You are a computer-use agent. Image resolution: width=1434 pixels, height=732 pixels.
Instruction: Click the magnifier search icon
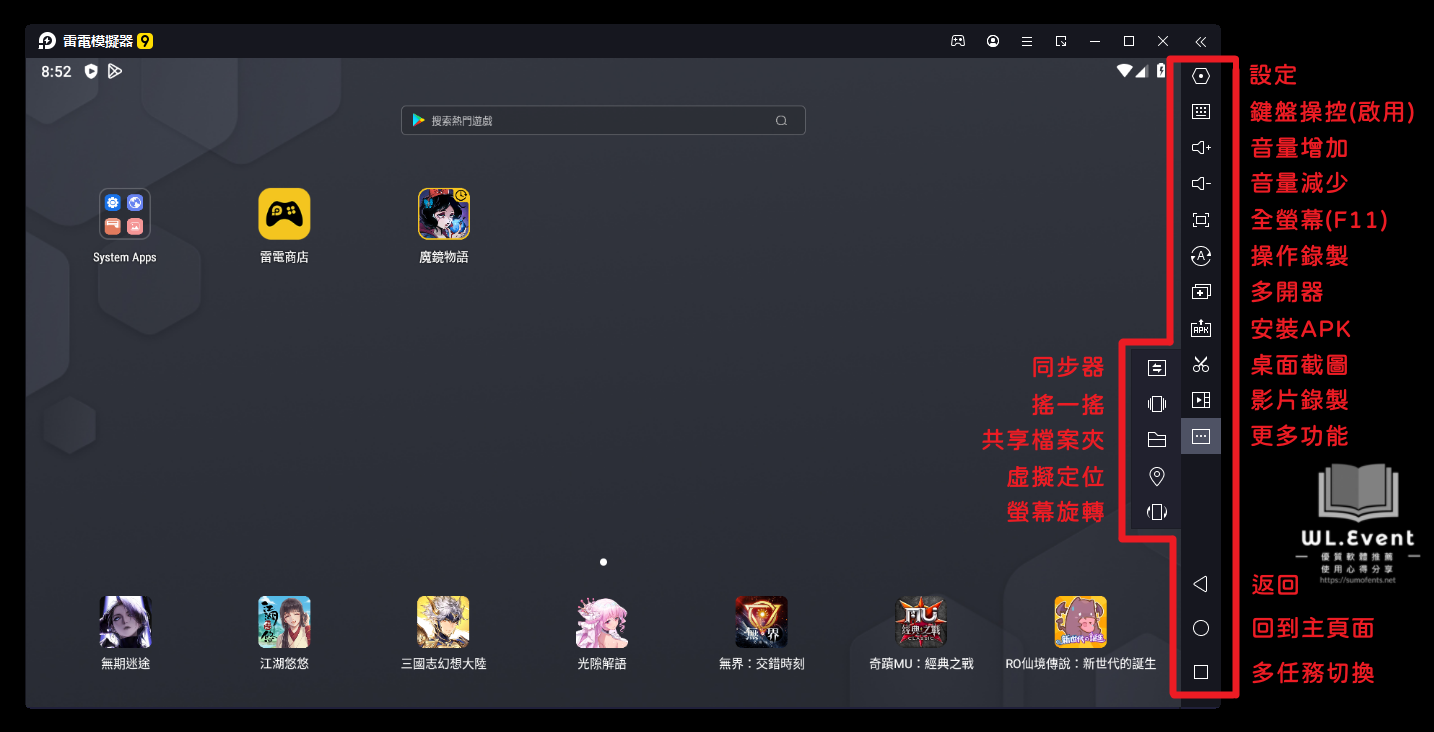781,120
